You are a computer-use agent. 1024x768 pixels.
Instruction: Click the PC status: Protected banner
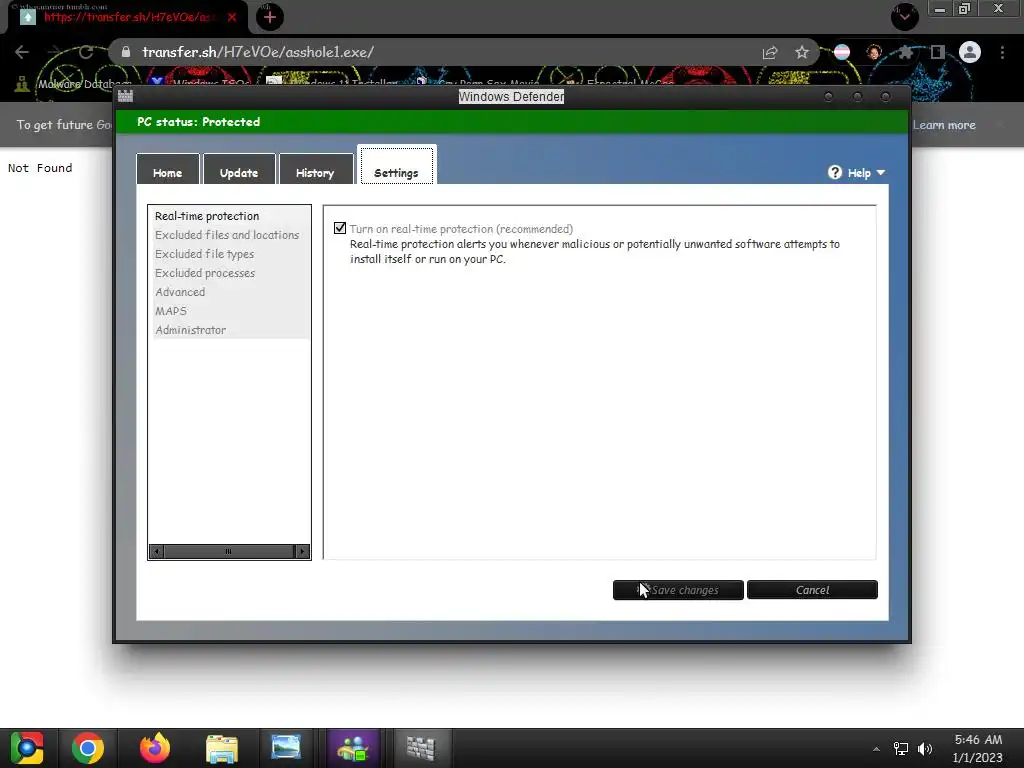pos(511,122)
